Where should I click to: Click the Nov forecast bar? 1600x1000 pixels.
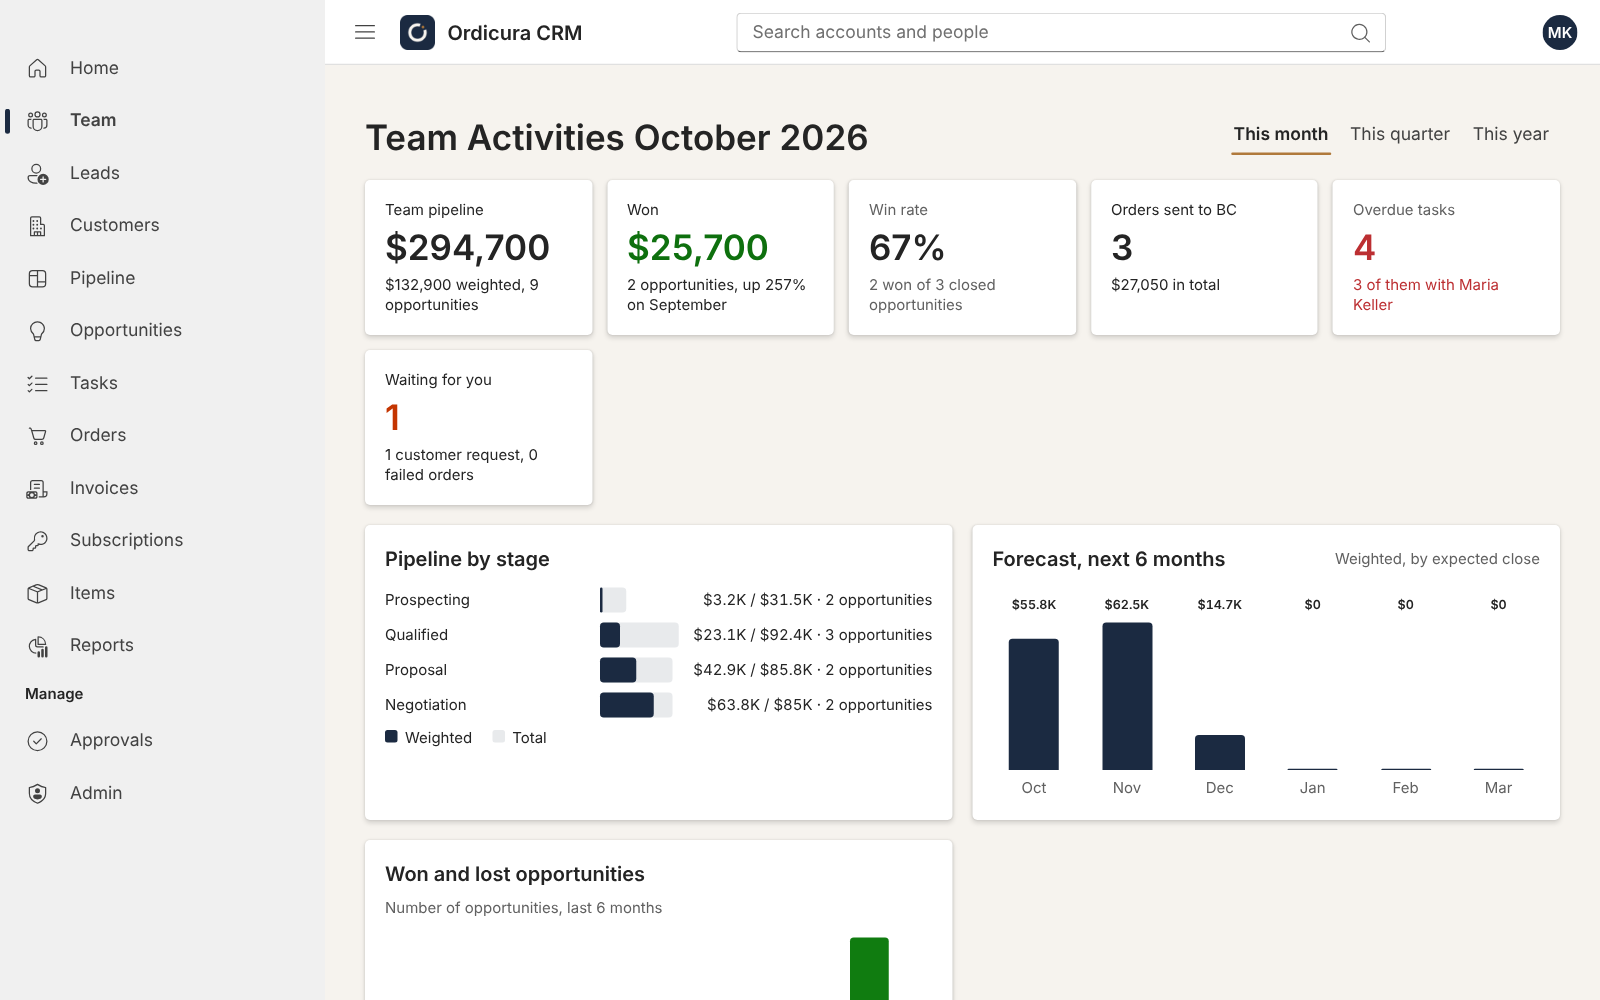tap(1127, 696)
